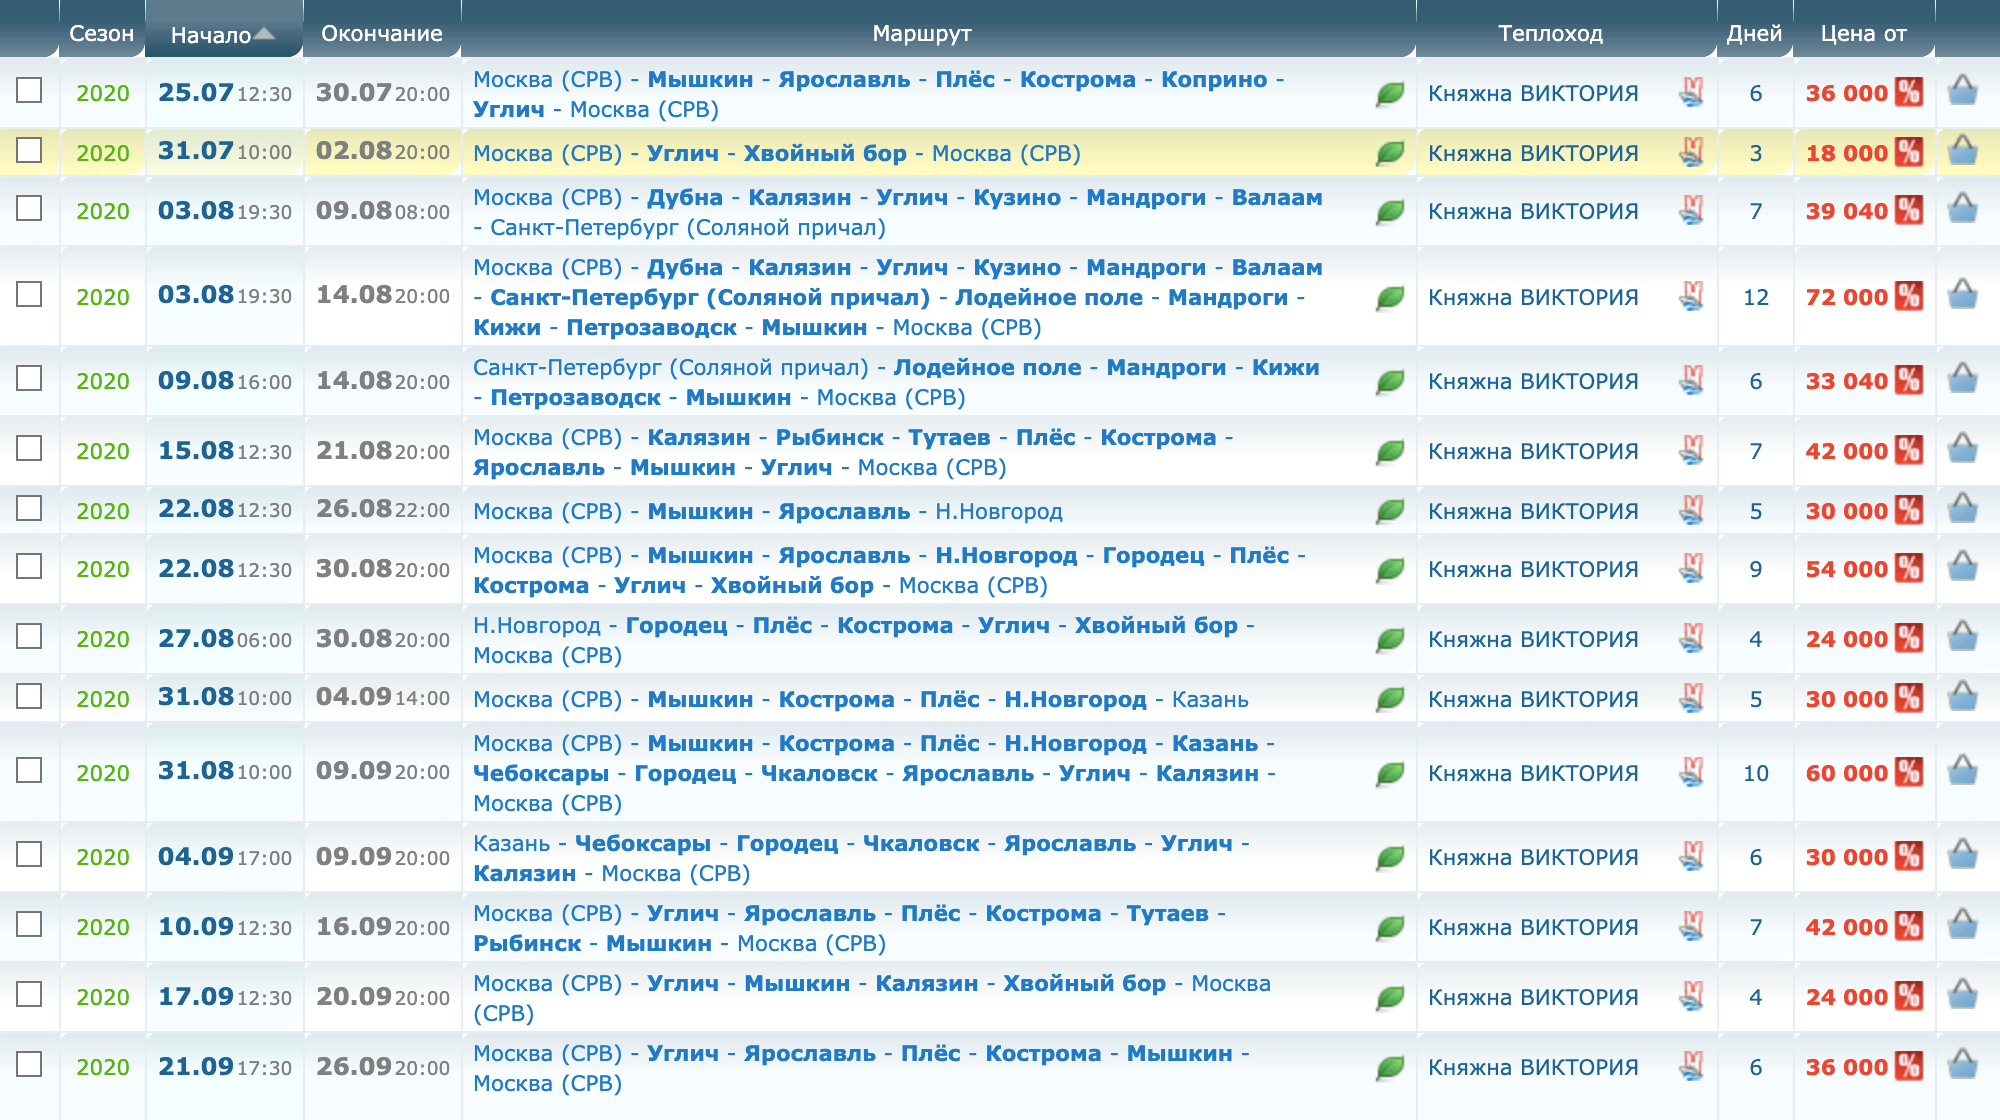Add the 15.08 cruise to basket

[1963, 449]
